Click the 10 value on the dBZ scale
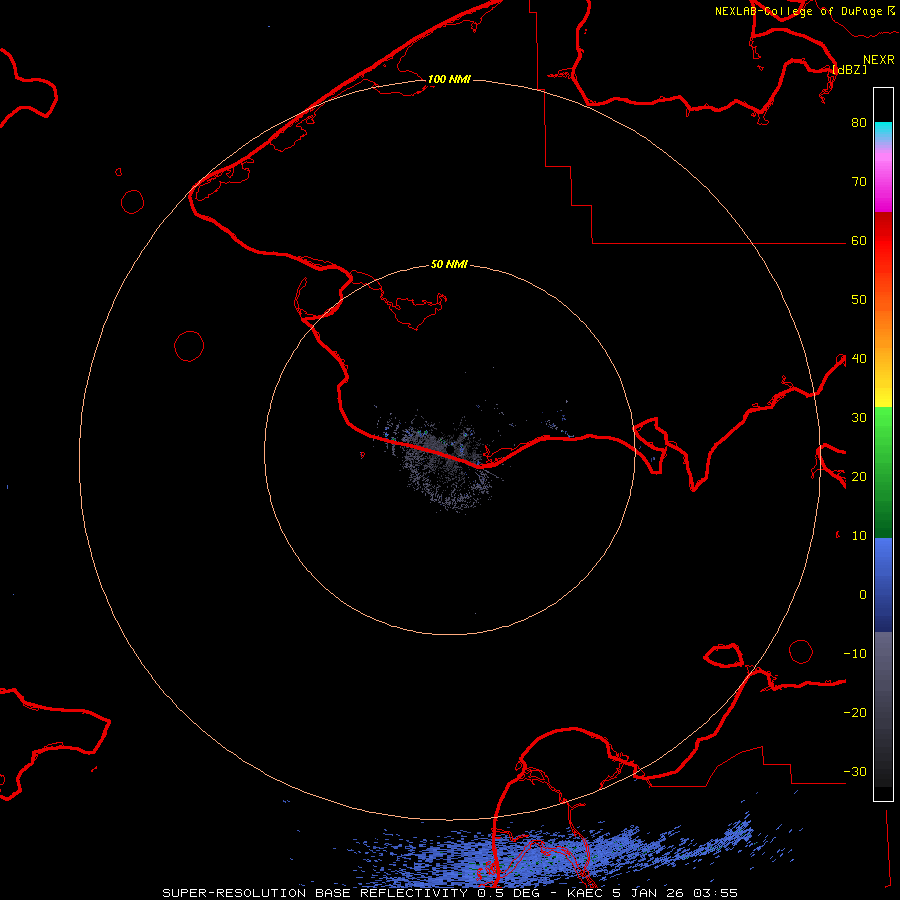Viewport: 900px width, 900px height. coord(859,536)
